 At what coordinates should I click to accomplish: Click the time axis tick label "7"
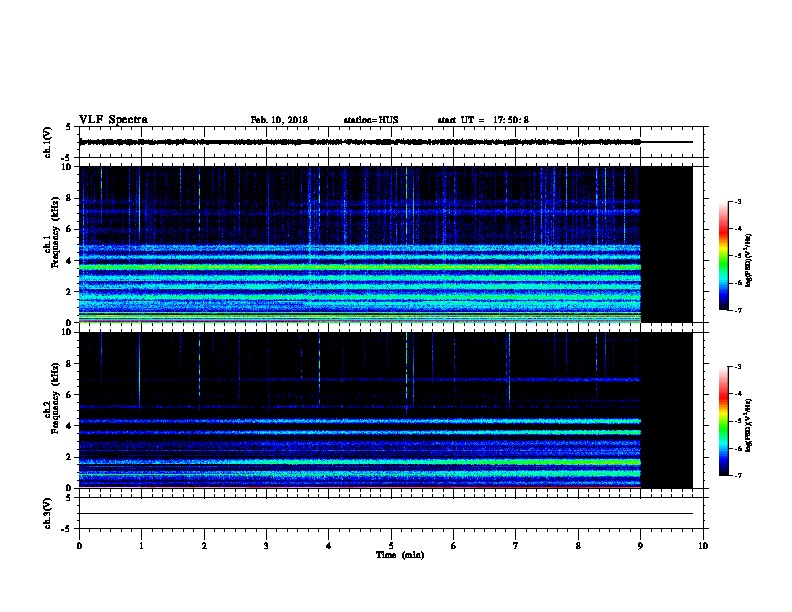(516, 546)
